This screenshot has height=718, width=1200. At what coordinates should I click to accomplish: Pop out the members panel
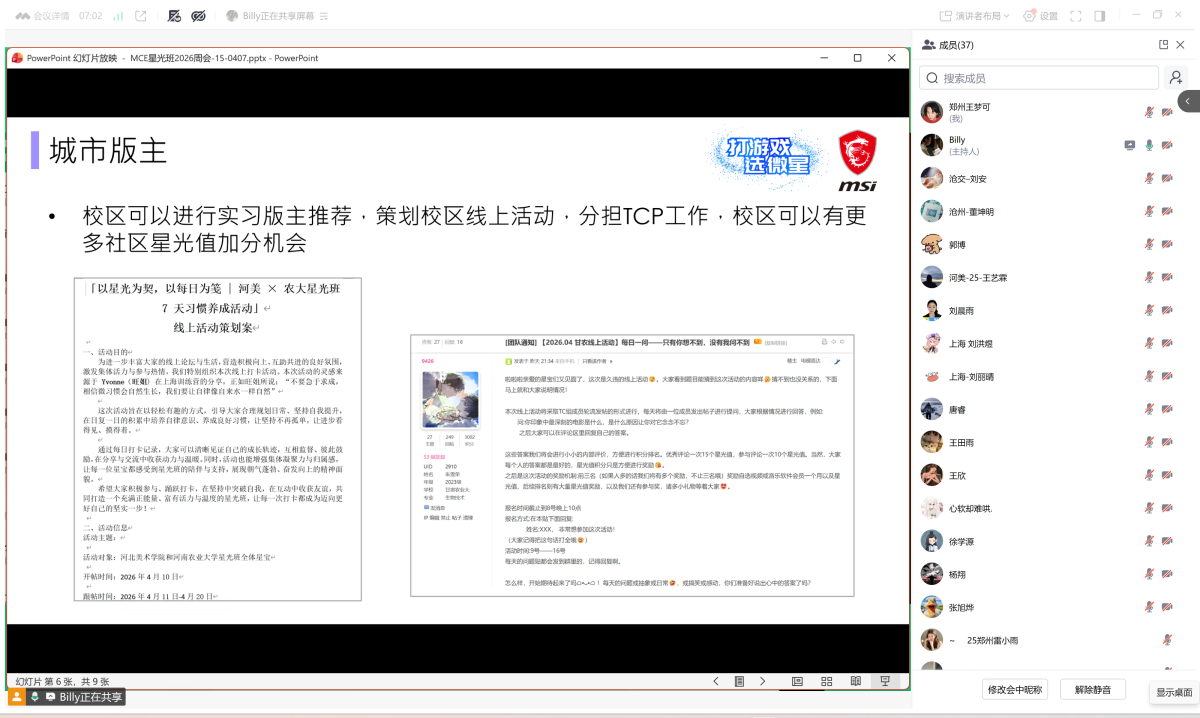(x=1163, y=45)
